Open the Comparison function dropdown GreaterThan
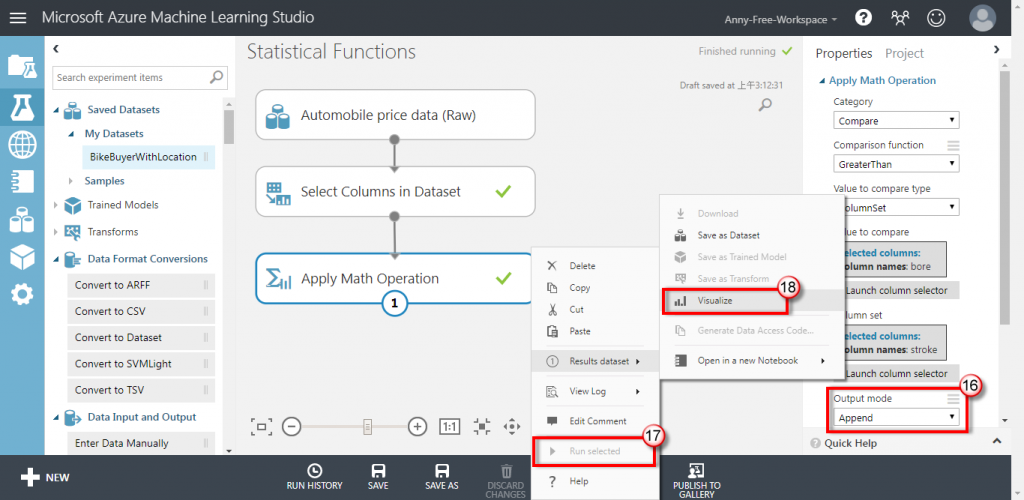This screenshot has height=500, width=1024. 896,164
